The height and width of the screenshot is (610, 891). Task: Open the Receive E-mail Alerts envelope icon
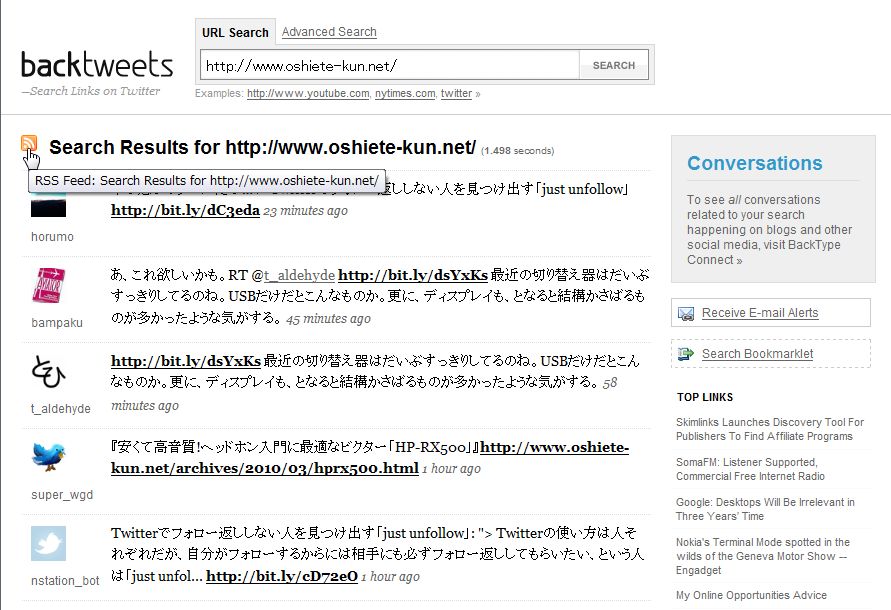(x=686, y=313)
